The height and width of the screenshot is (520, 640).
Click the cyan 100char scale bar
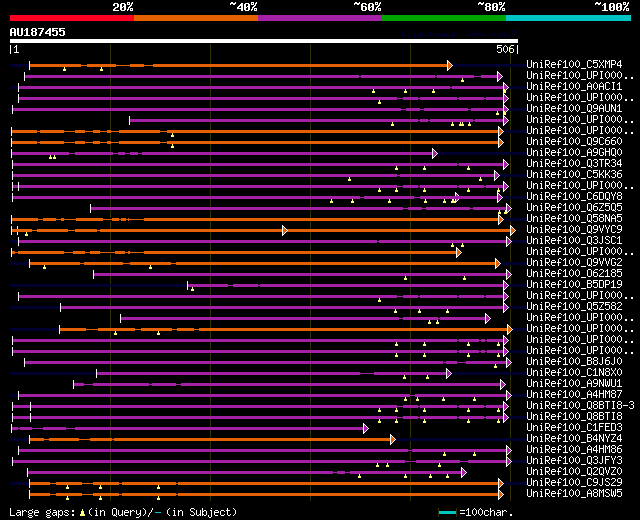(447, 513)
